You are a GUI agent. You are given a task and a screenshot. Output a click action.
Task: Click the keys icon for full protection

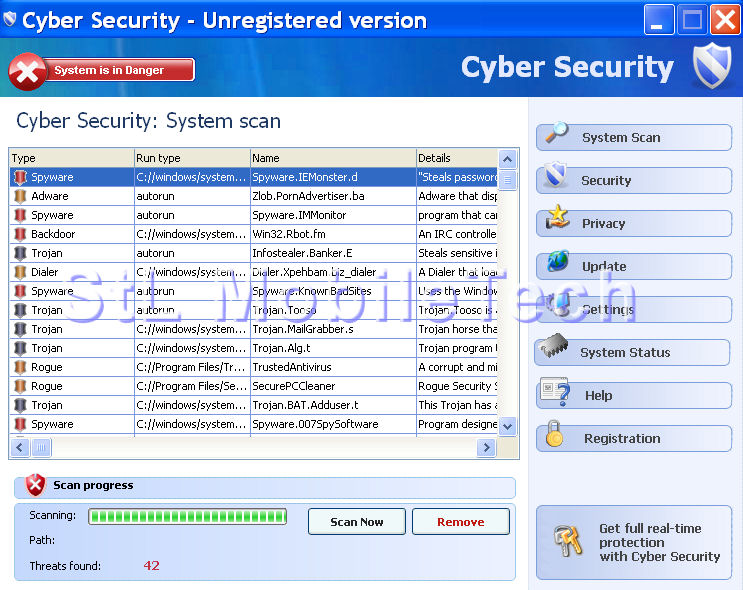[x=568, y=542]
